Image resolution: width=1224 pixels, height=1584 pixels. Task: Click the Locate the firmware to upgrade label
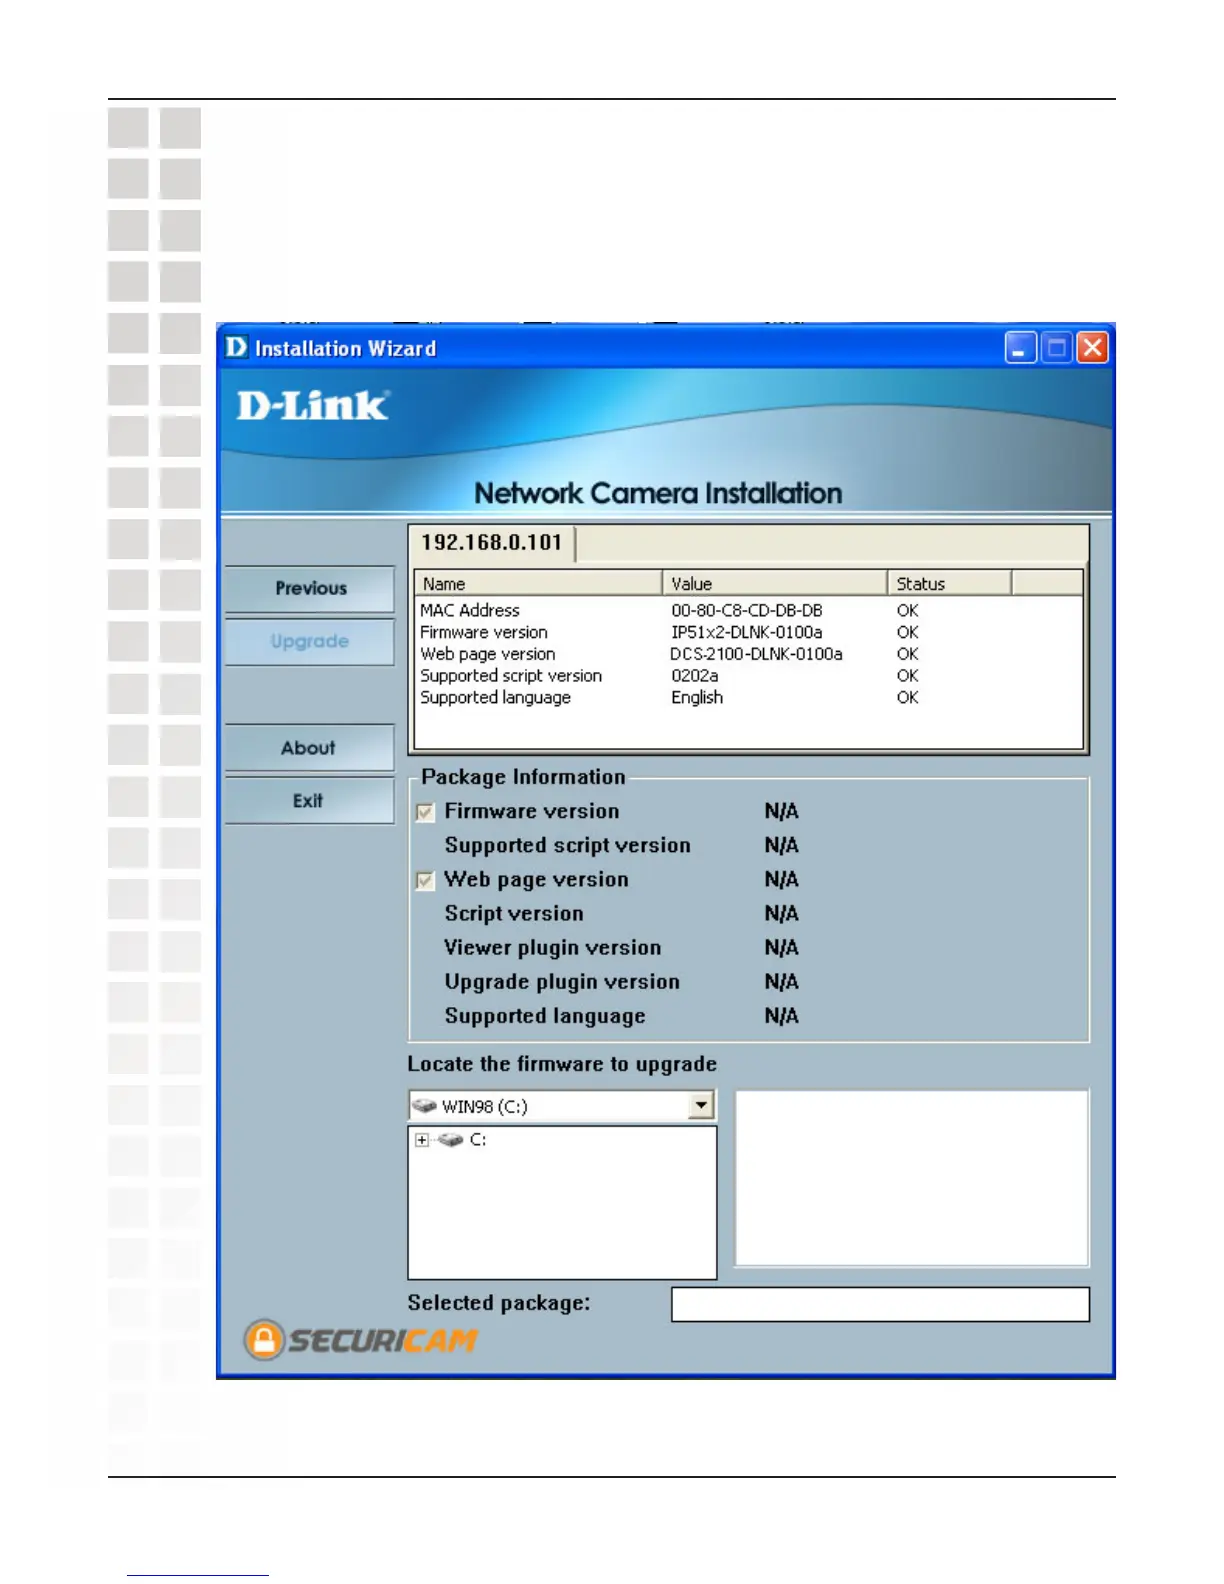point(562,1064)
